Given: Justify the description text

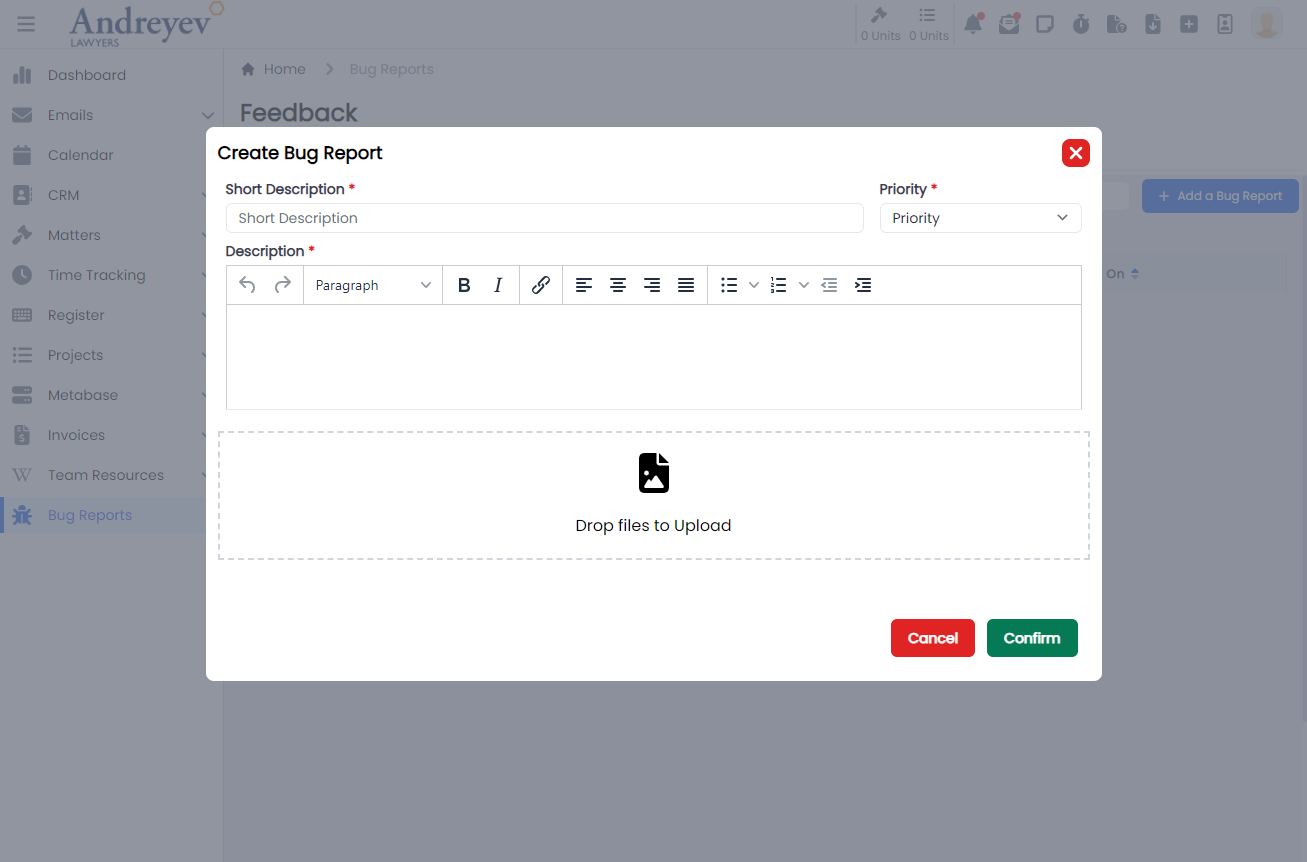Looking at the screenshot, I should pyautogui.click(x=686, y=285).
